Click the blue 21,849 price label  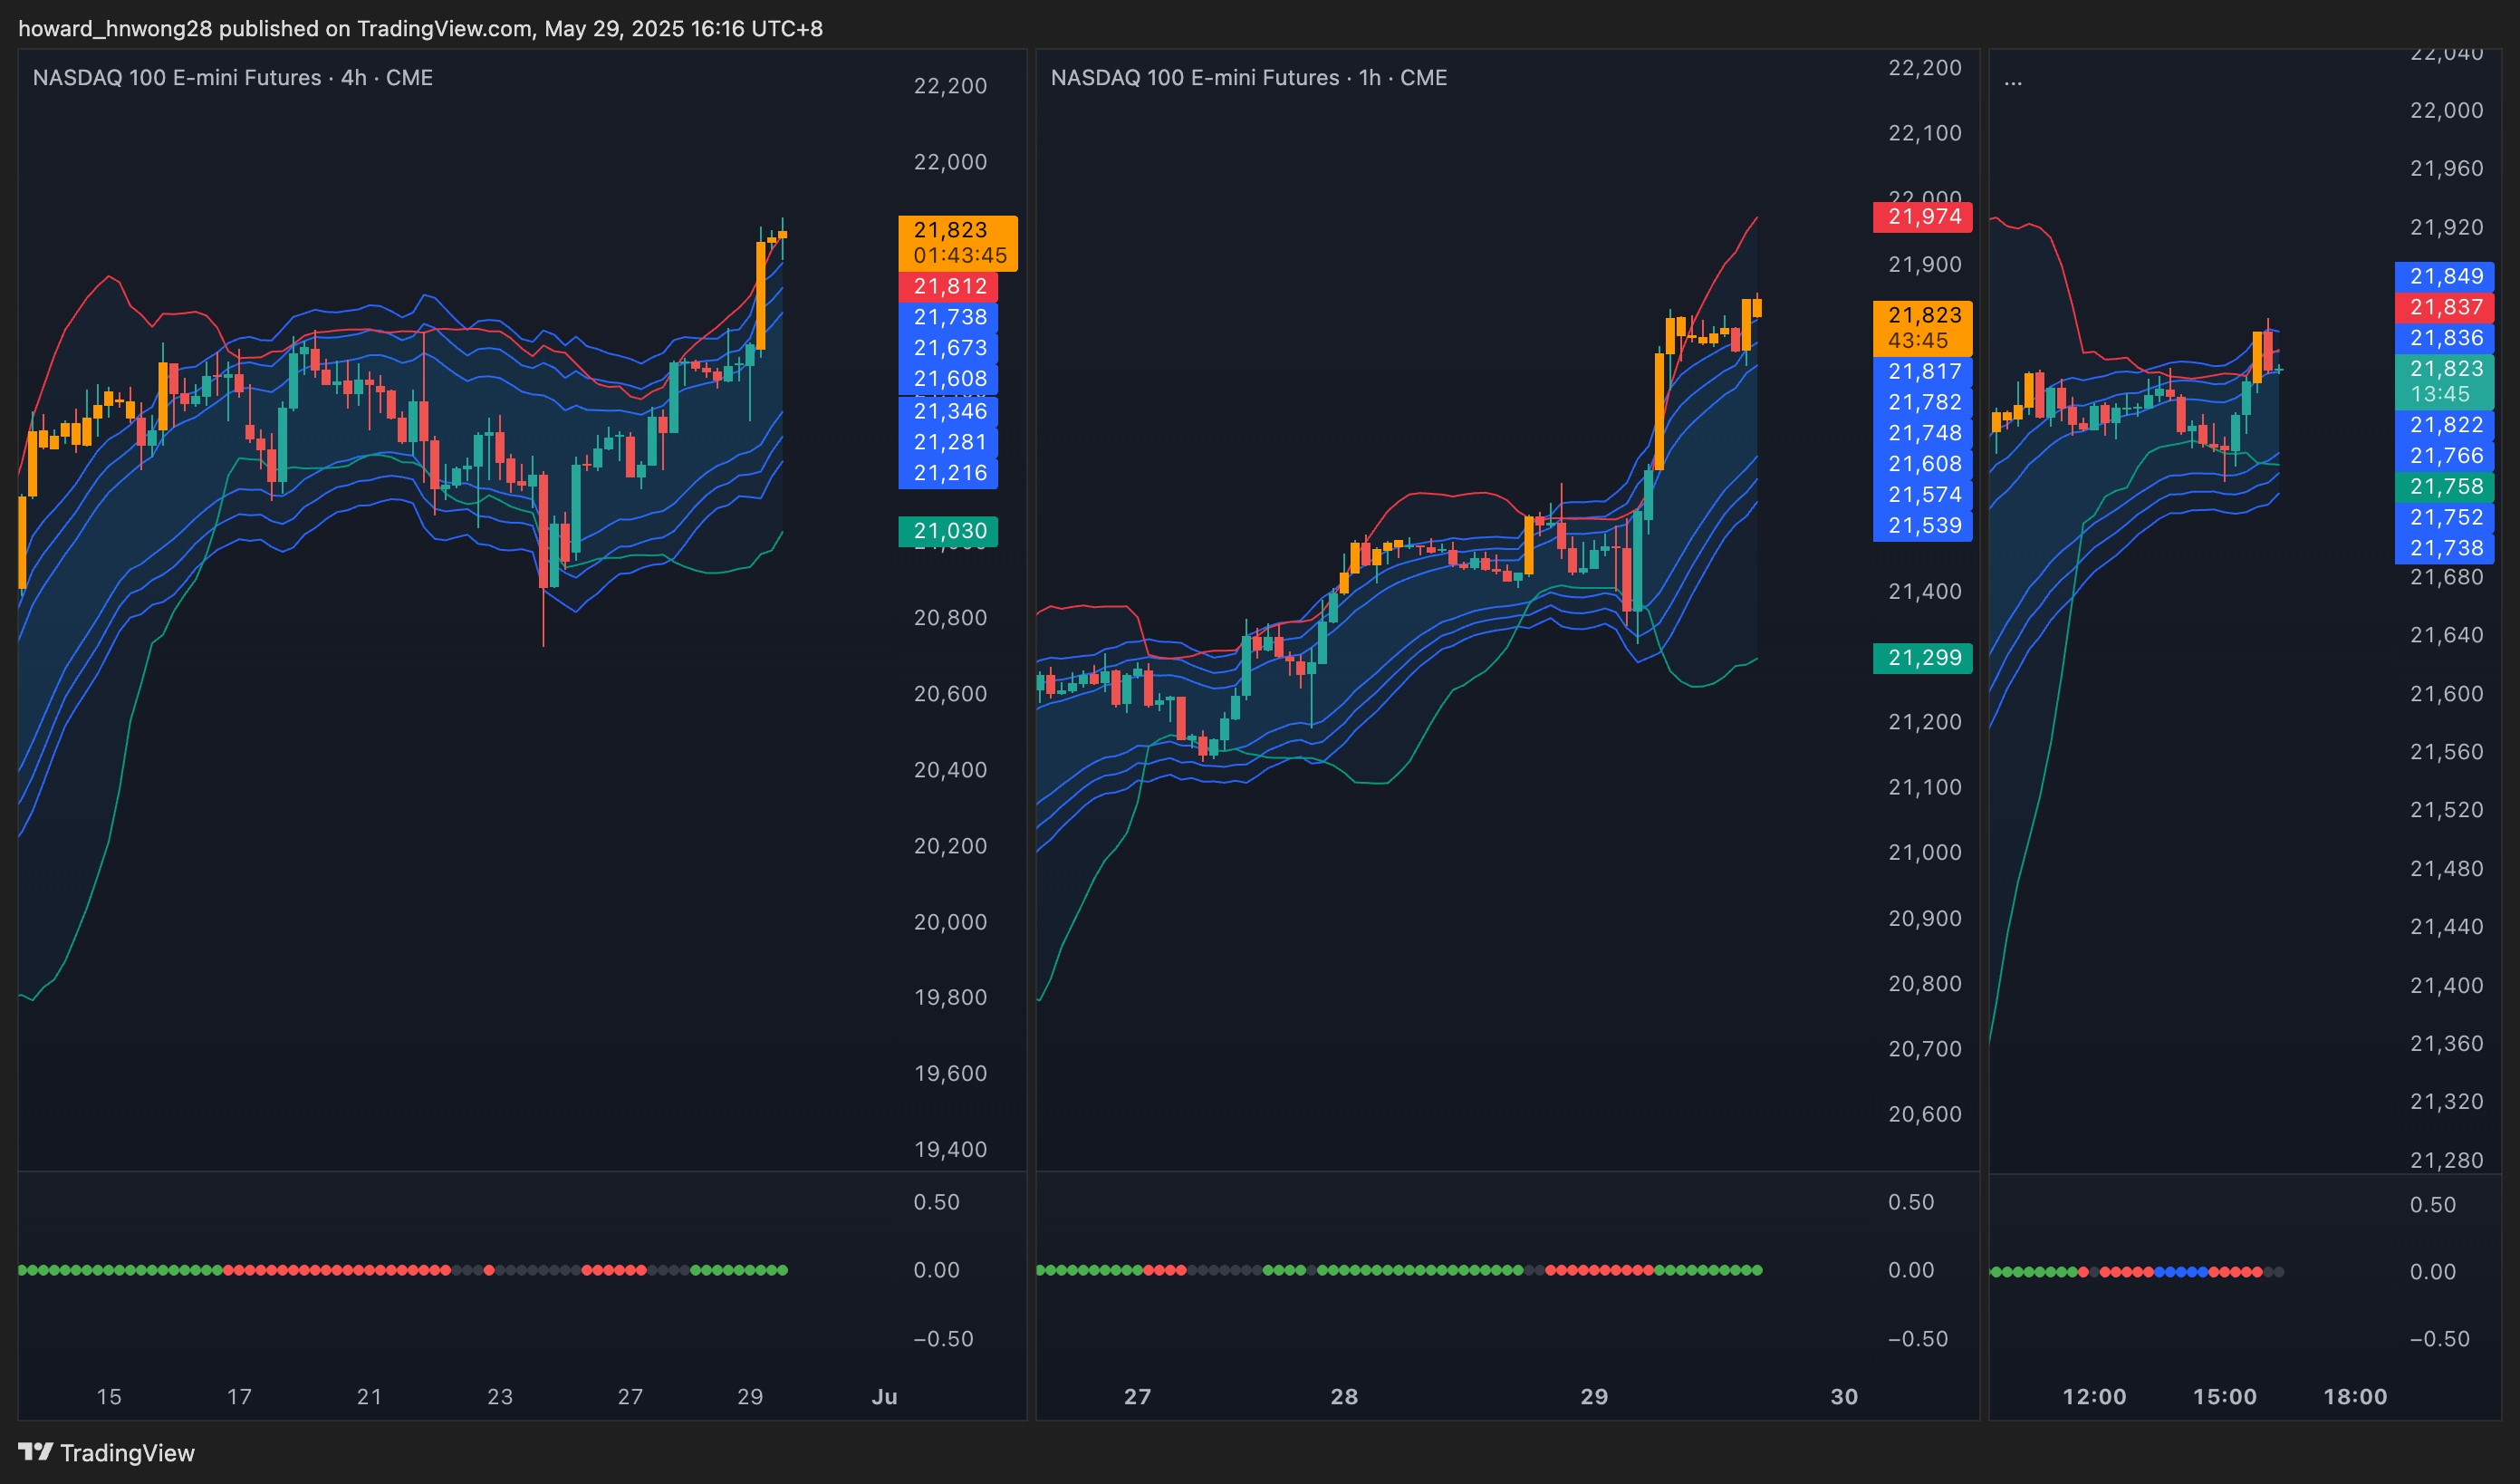coord(2444,276)
